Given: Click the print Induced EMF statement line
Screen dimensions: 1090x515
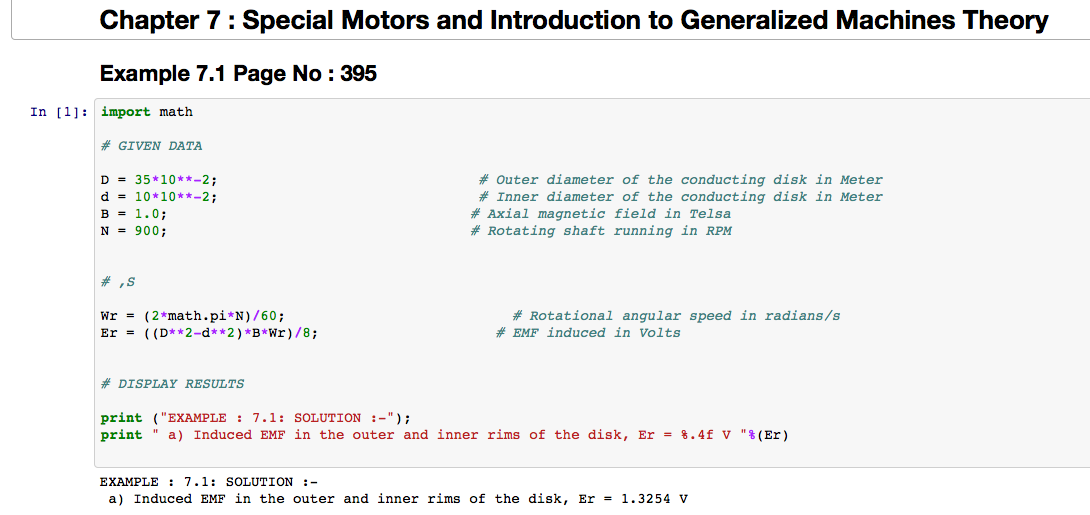Looking at the screenshot, I should click(x=445, y=435).
